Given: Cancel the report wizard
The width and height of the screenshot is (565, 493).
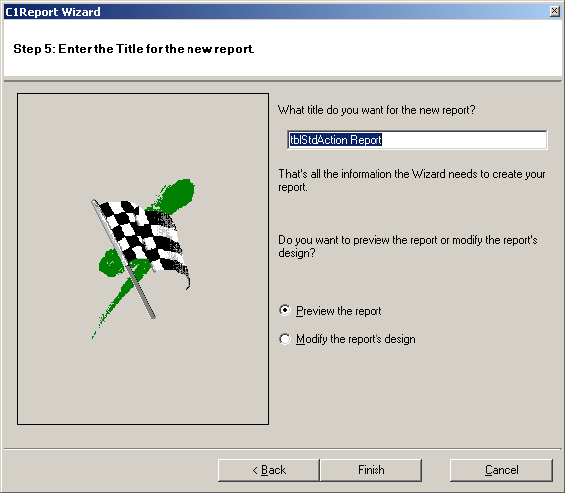Looking at the screenshot, I should point(501,470).
